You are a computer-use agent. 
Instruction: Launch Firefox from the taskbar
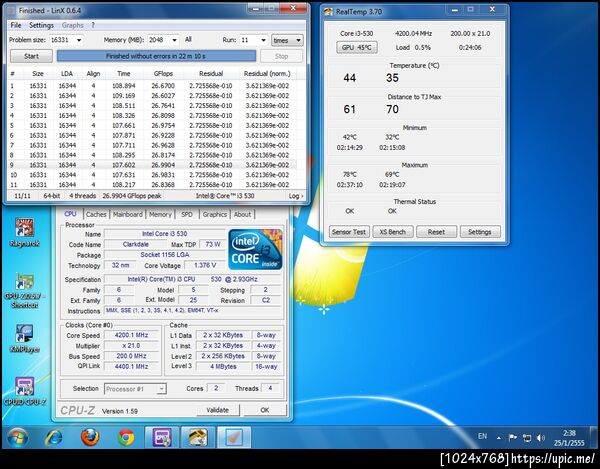90,438
